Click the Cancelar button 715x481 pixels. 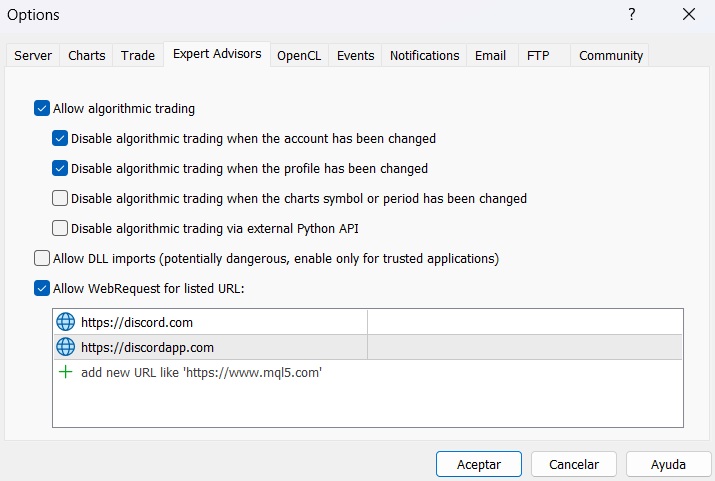pyautogui.click(x=574, y=464)
